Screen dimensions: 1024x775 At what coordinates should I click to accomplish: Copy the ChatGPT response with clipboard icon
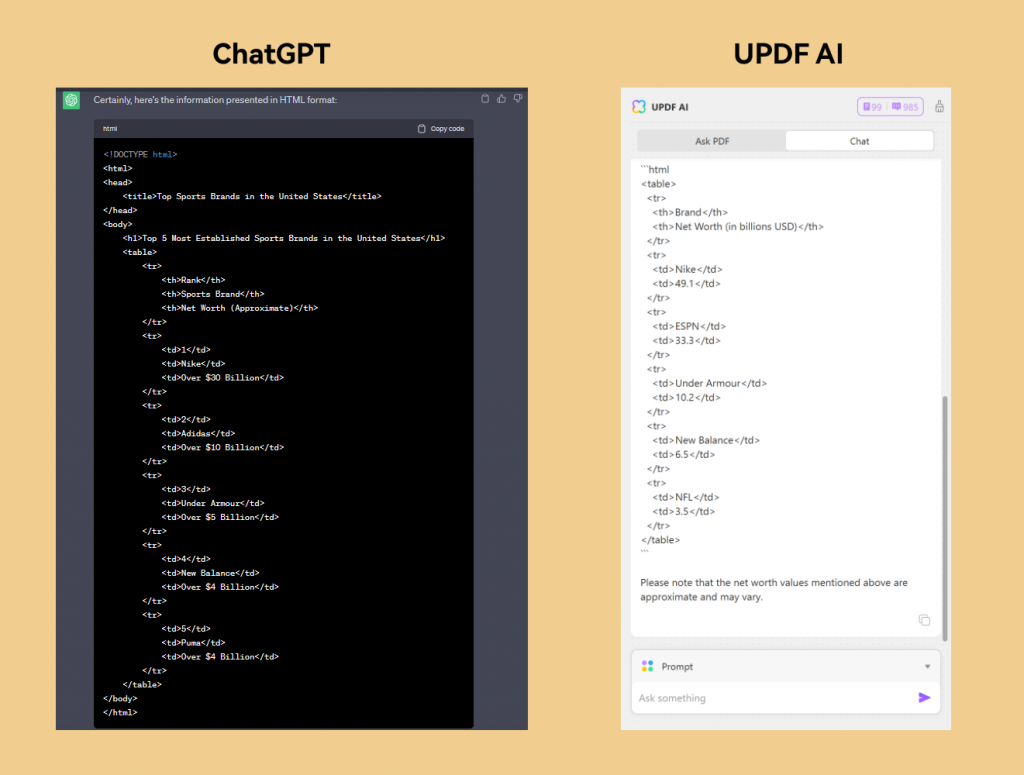pos(485,99)
